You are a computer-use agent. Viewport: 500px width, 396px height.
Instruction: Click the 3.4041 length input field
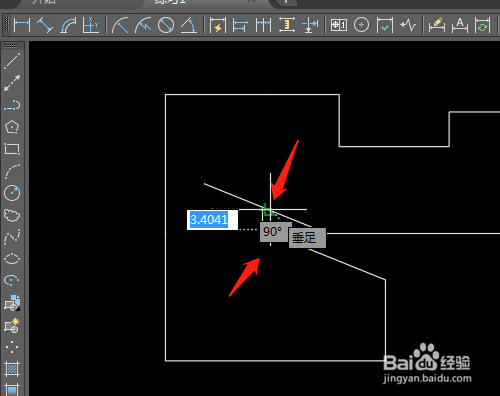212,220
